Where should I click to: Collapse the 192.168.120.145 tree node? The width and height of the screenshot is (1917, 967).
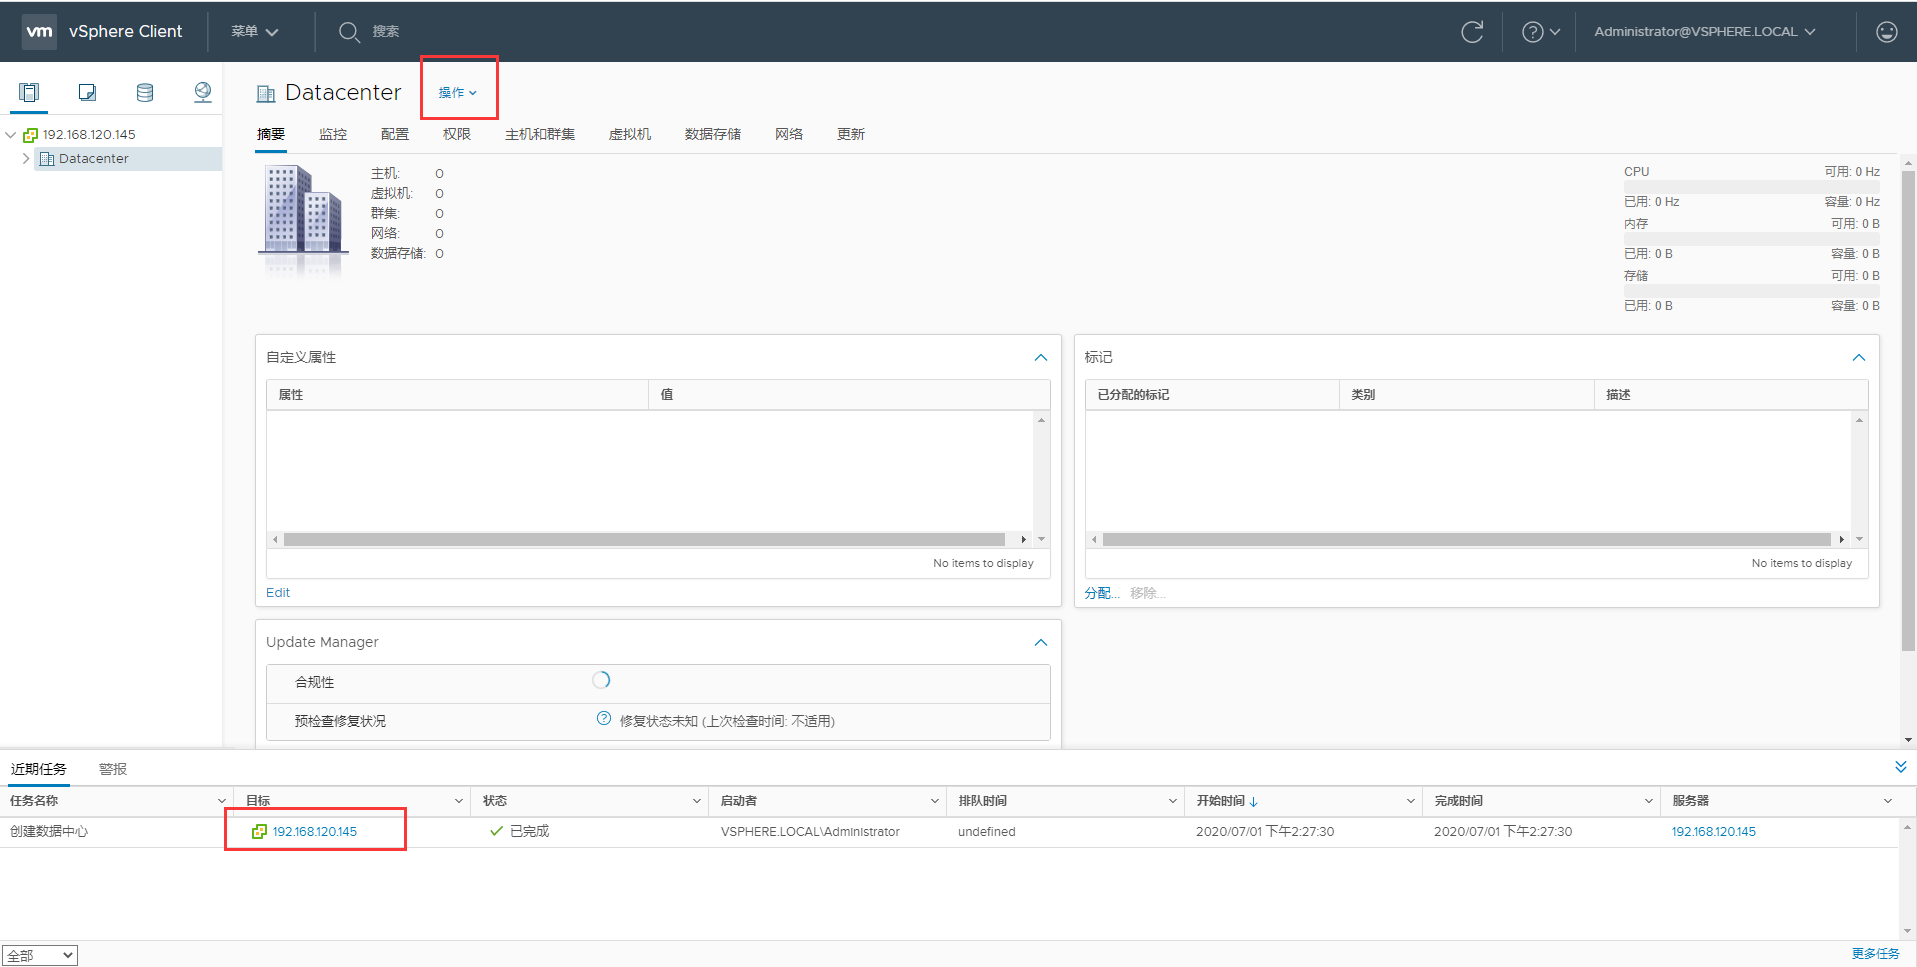point(10,133)
